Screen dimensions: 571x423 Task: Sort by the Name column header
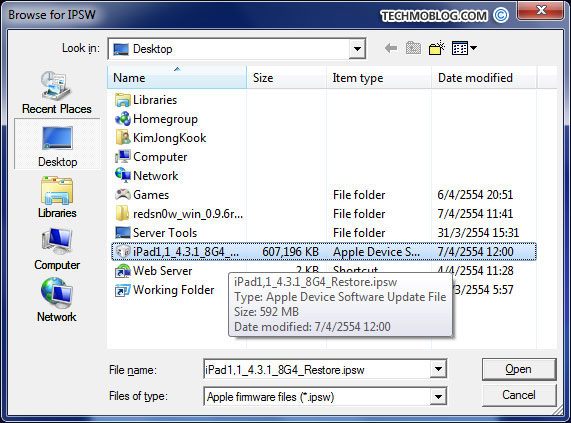(177, 77)
